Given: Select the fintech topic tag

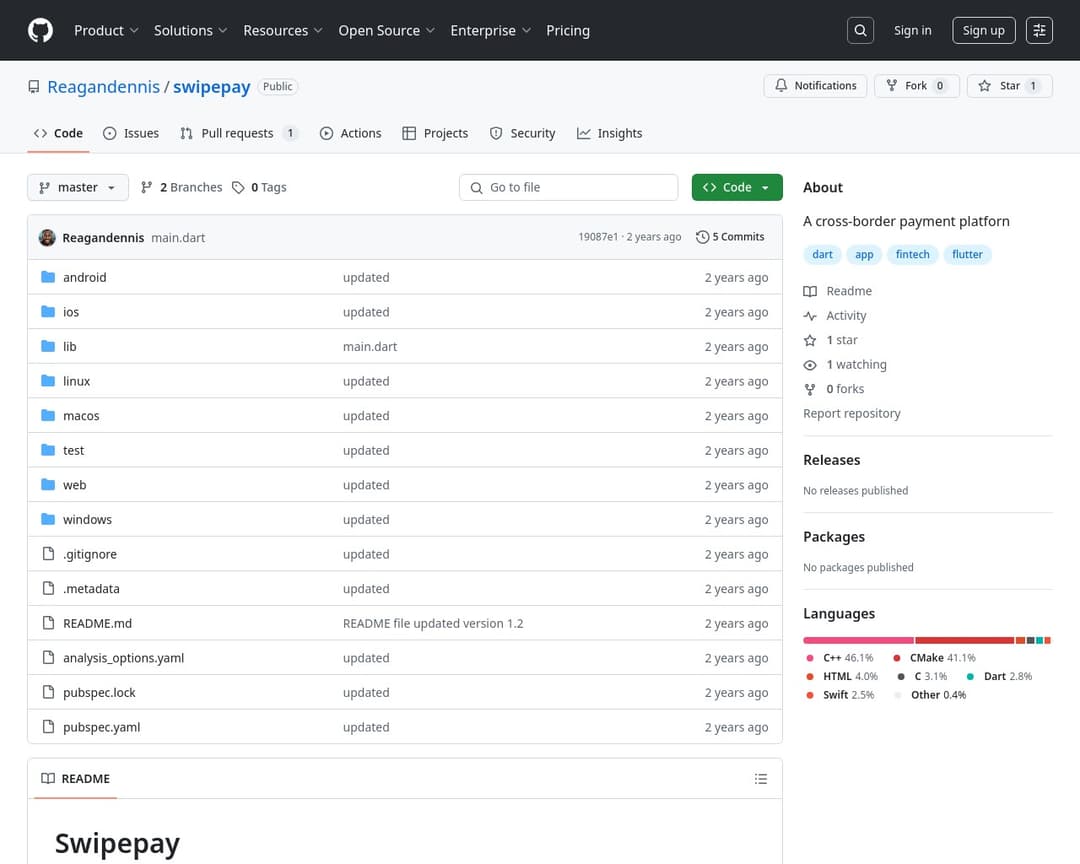Looking at the screenshot, I should pyautogui.click(x=912, y=254).
